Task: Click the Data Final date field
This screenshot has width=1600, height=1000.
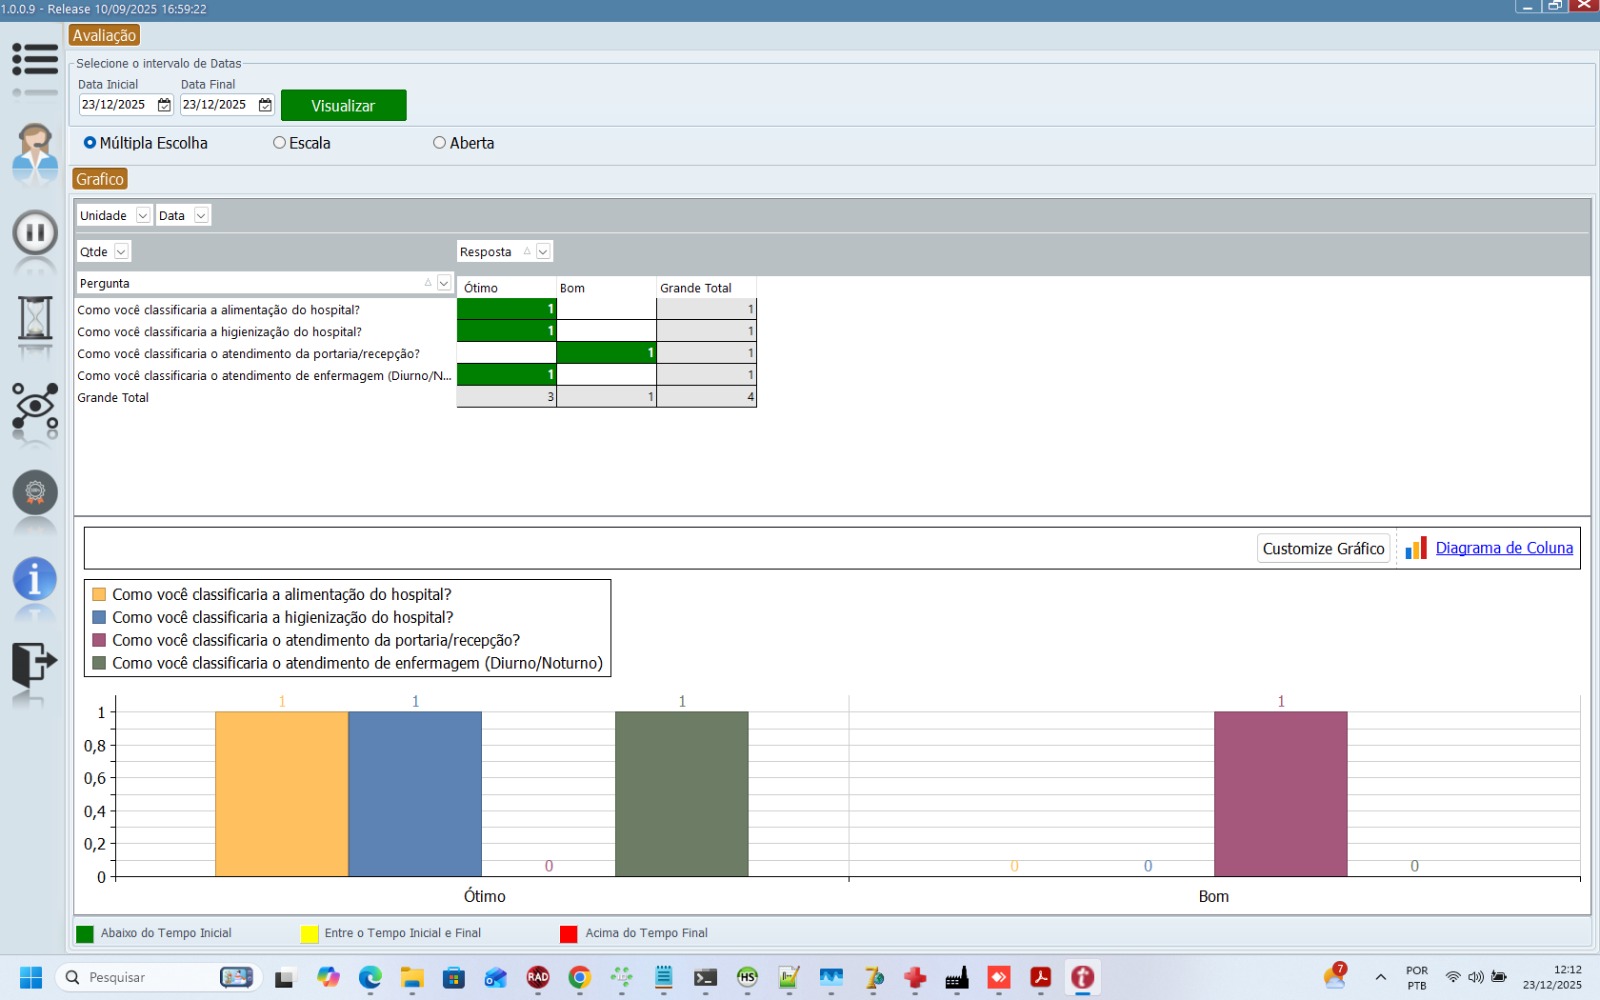Action: click(216, 105)
